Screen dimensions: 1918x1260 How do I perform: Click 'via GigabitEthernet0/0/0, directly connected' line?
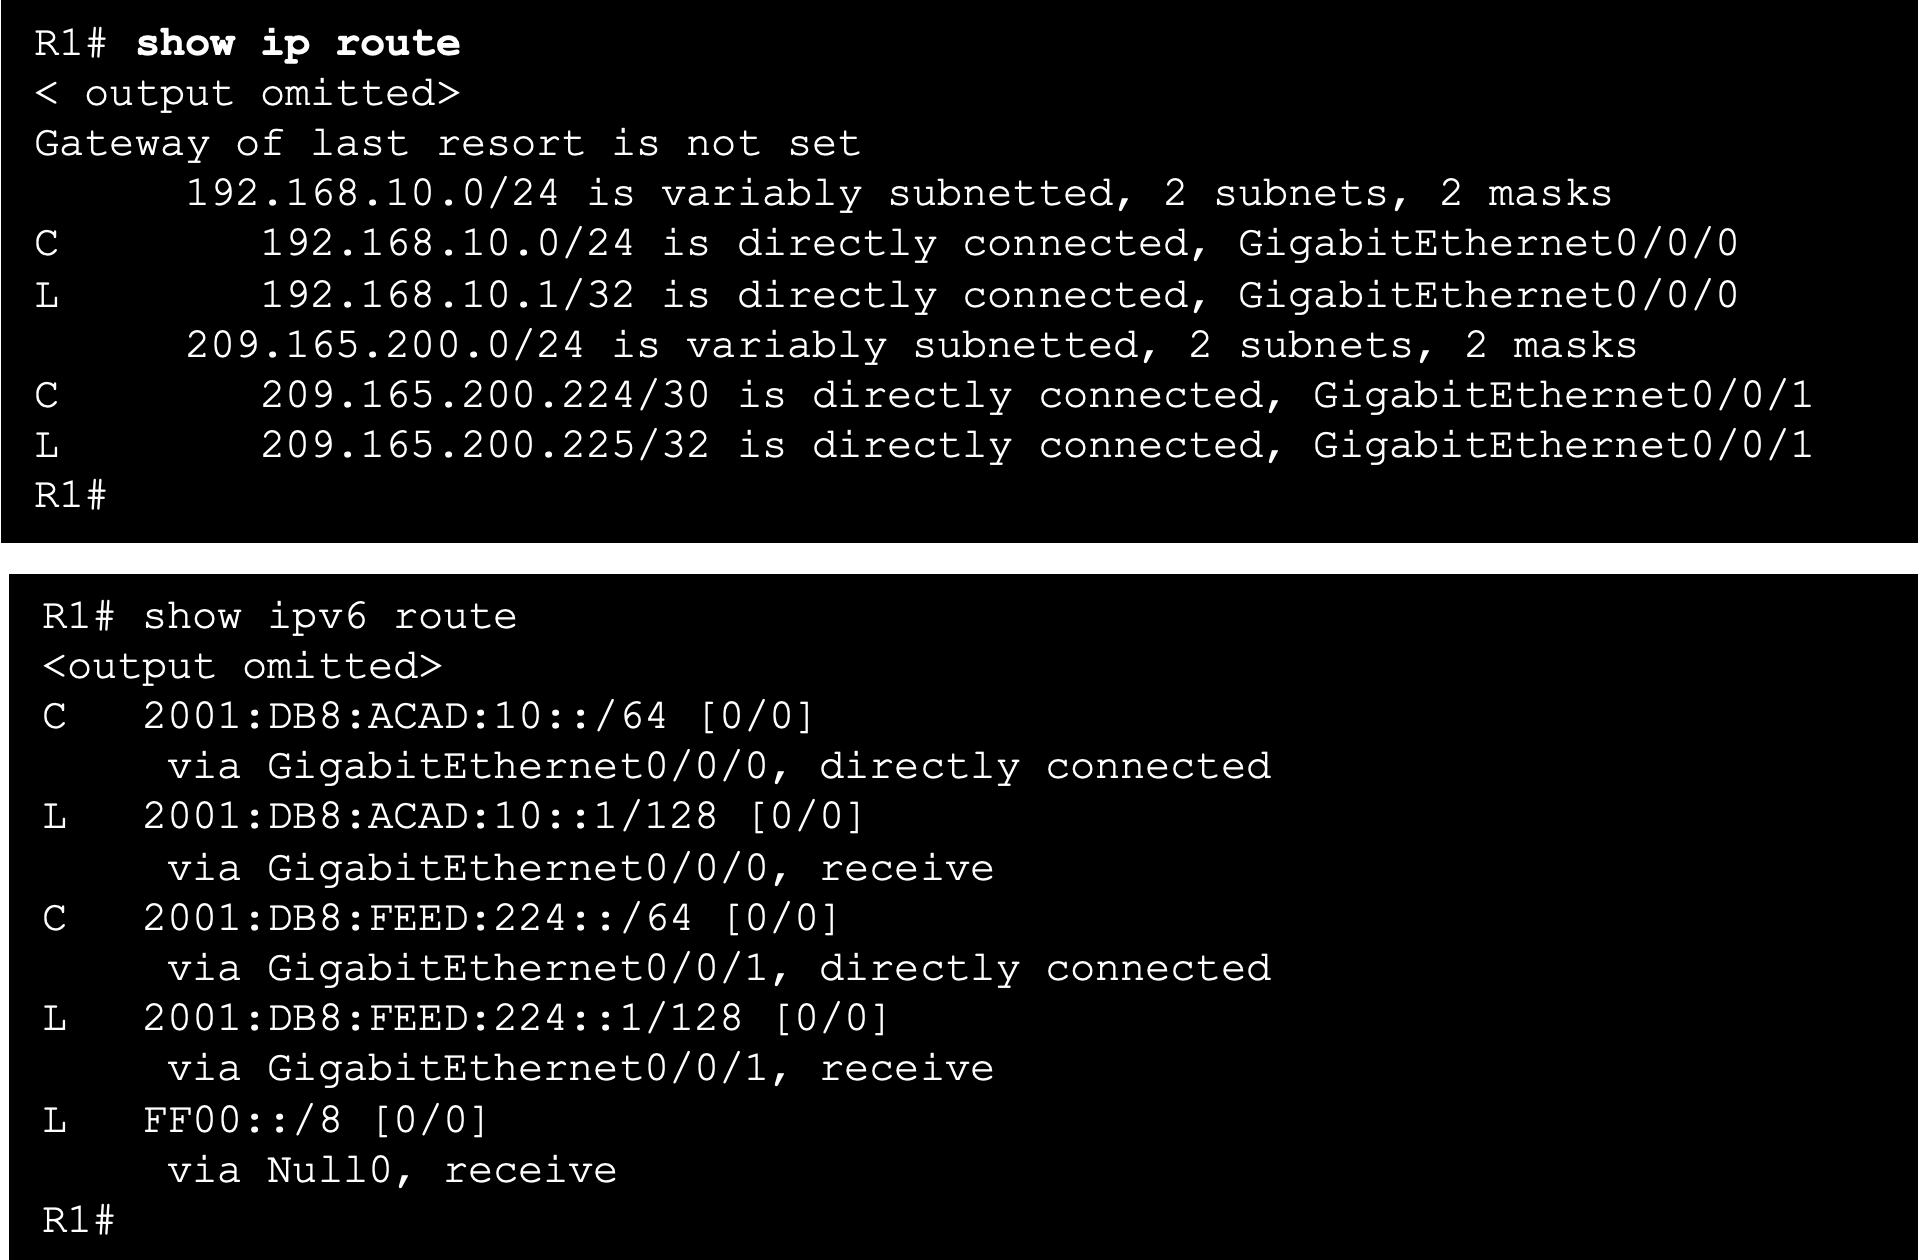click(719, 767)
